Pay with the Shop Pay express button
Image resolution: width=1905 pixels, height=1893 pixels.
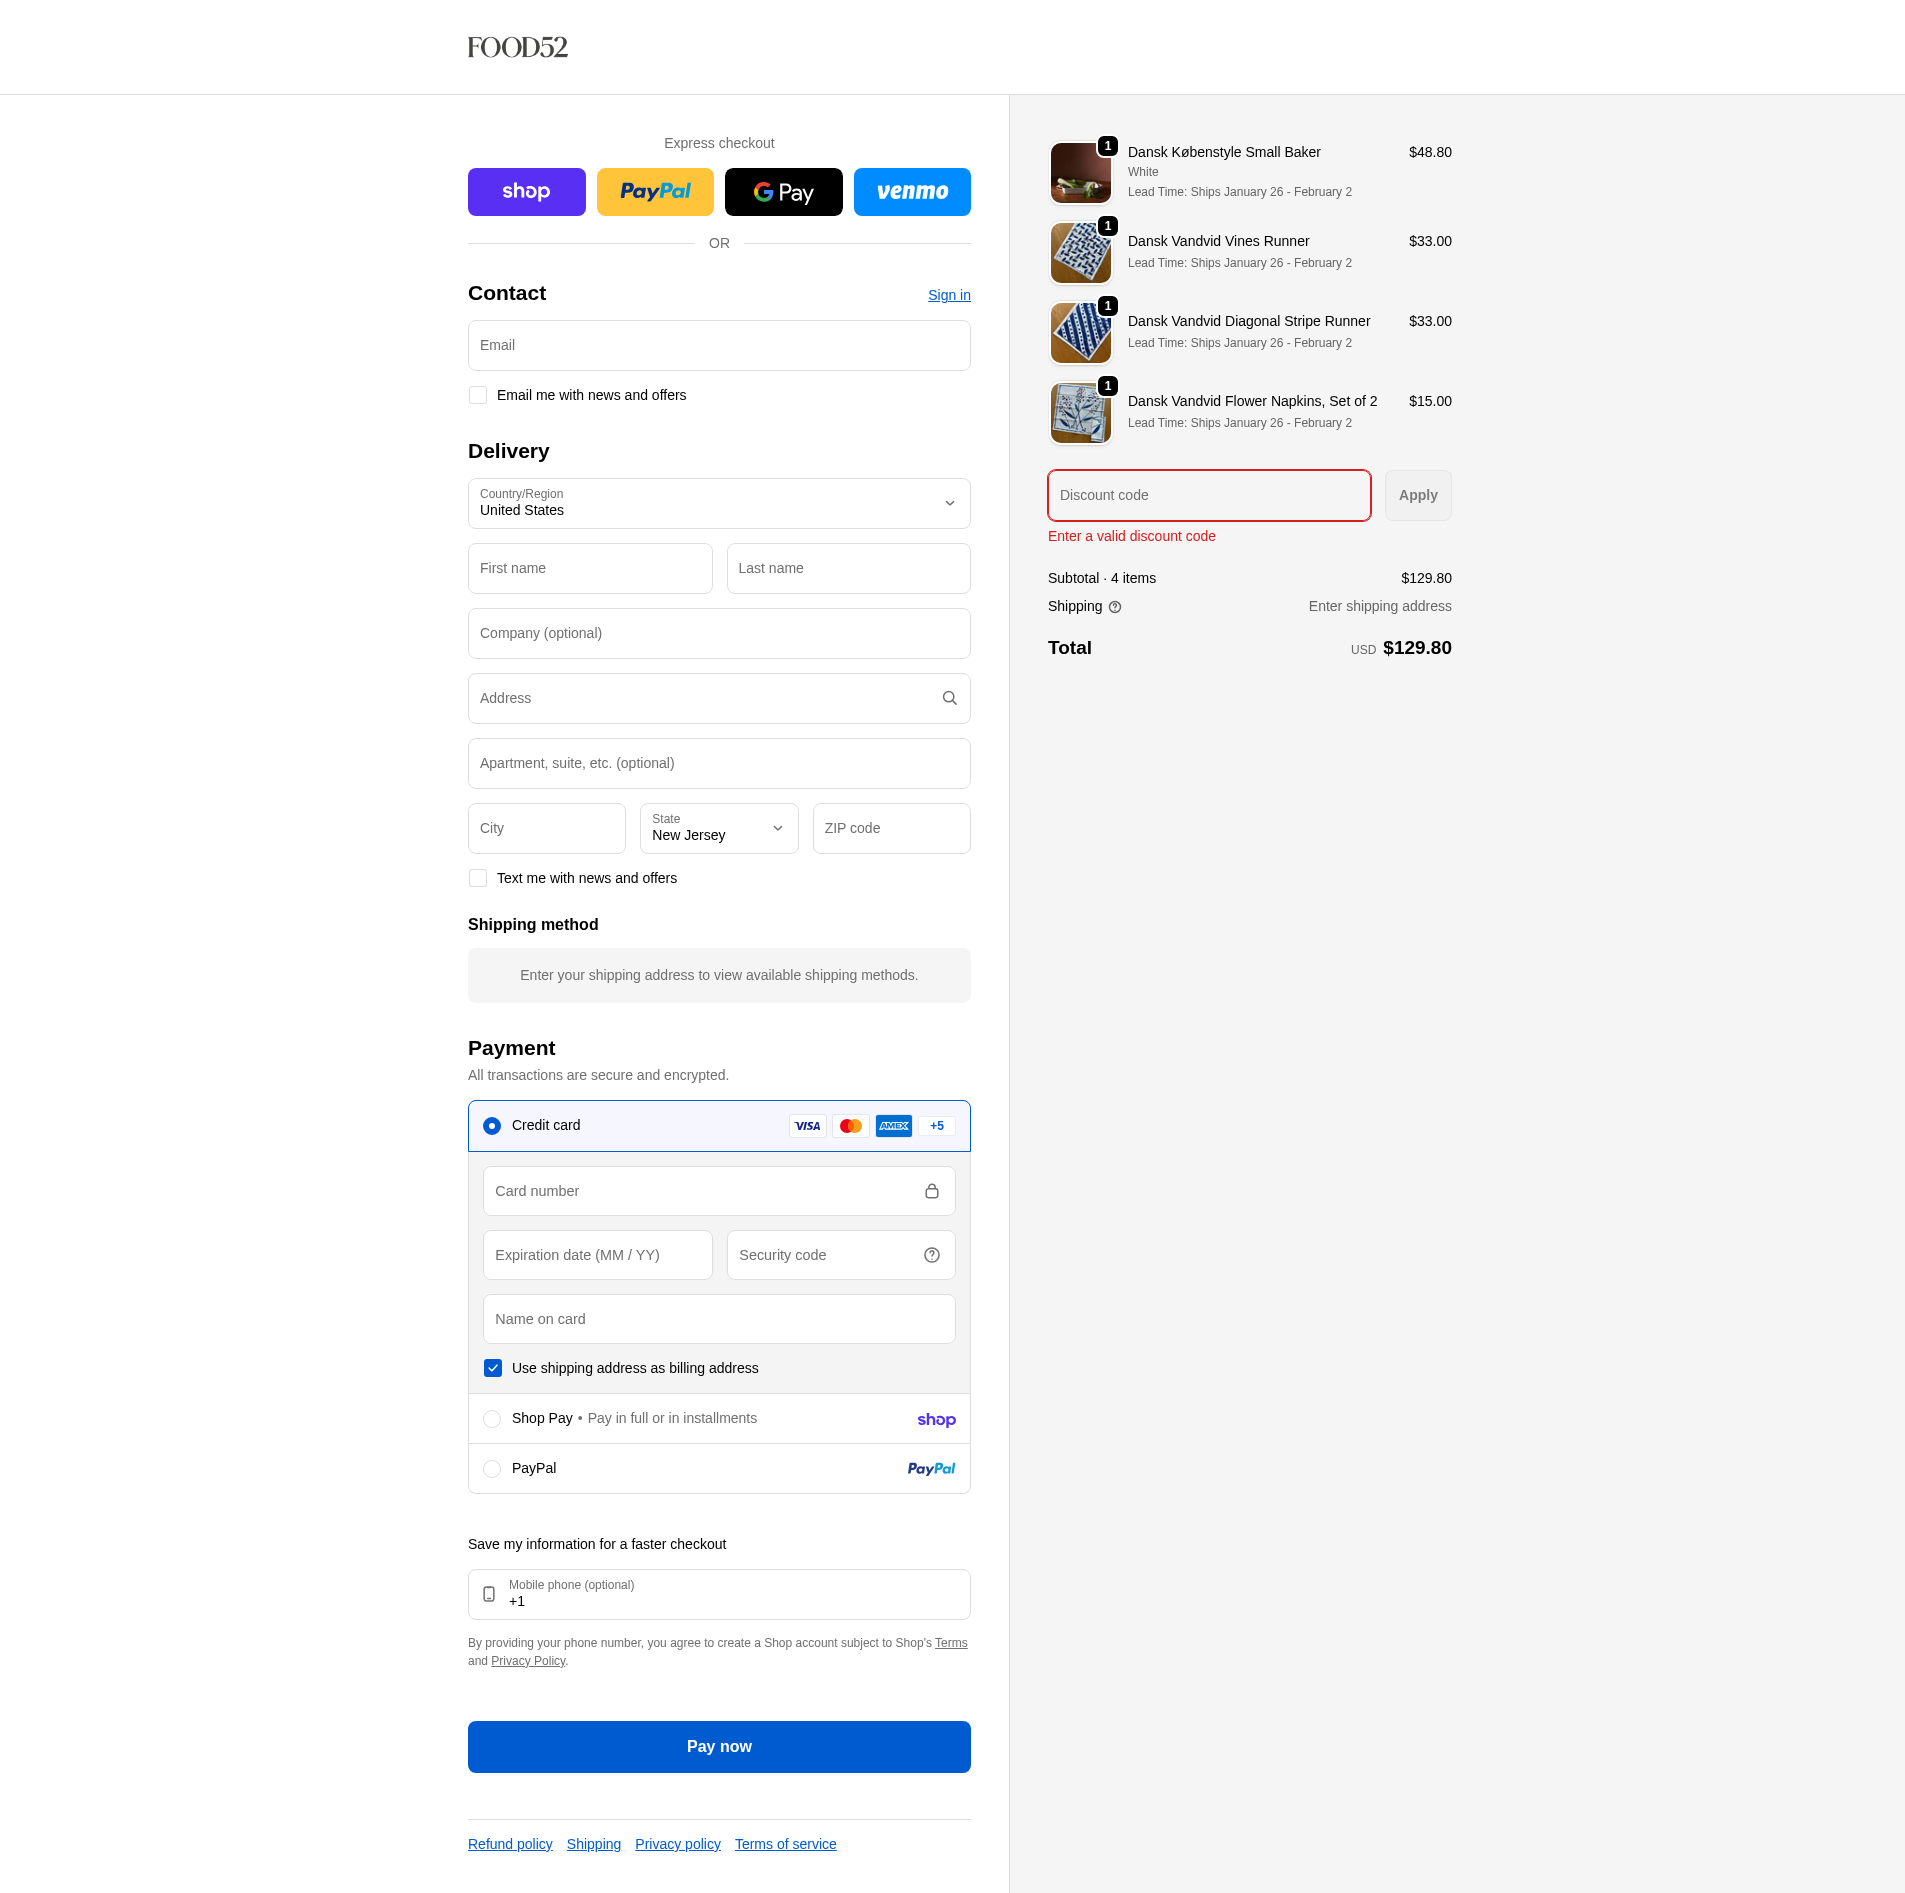(x=526, y=191)
